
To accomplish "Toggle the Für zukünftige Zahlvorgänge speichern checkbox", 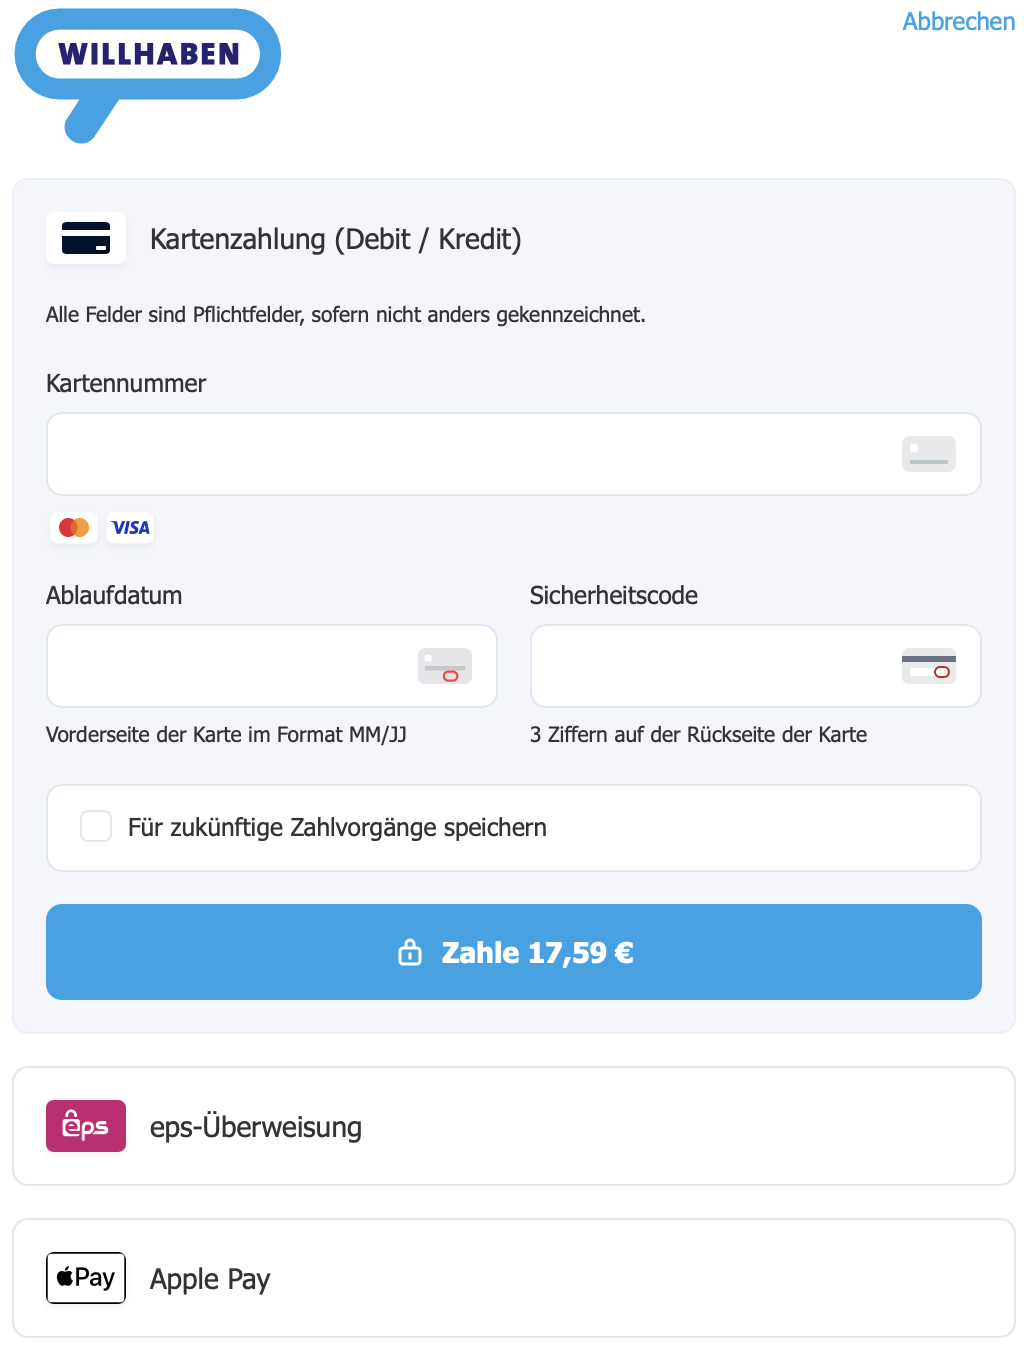I will [x=96, y=826].
